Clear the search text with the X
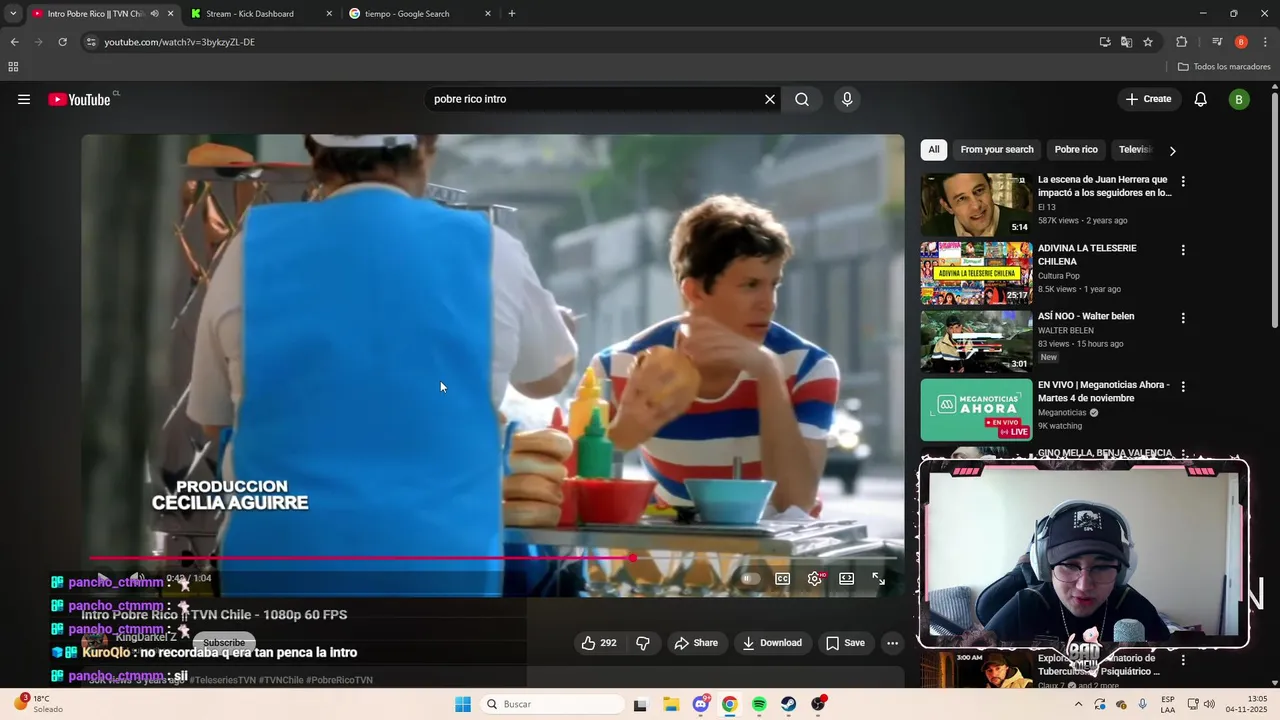1280x720 pixels. pos(770,99)
